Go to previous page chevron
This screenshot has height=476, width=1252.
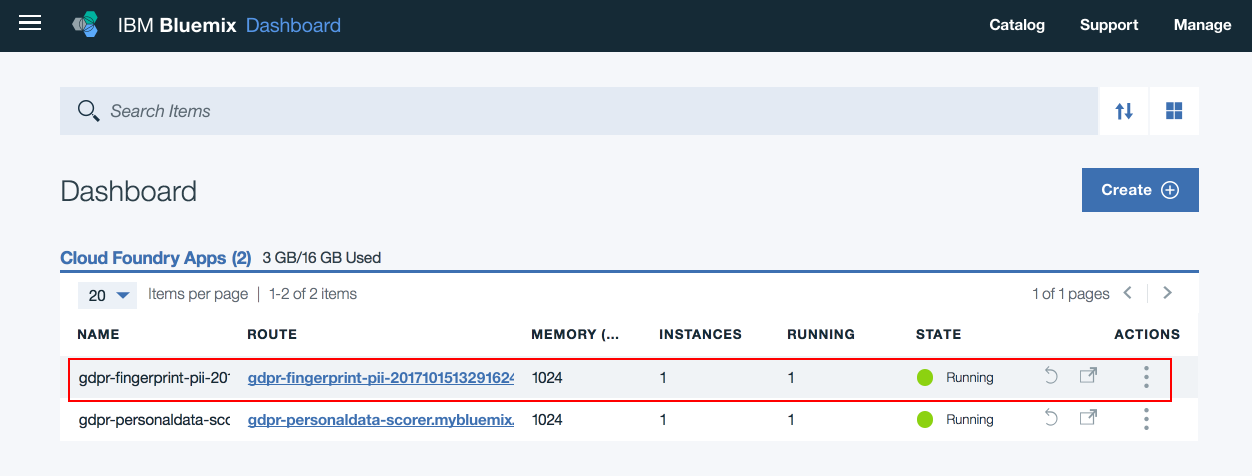coord(1127,293)
